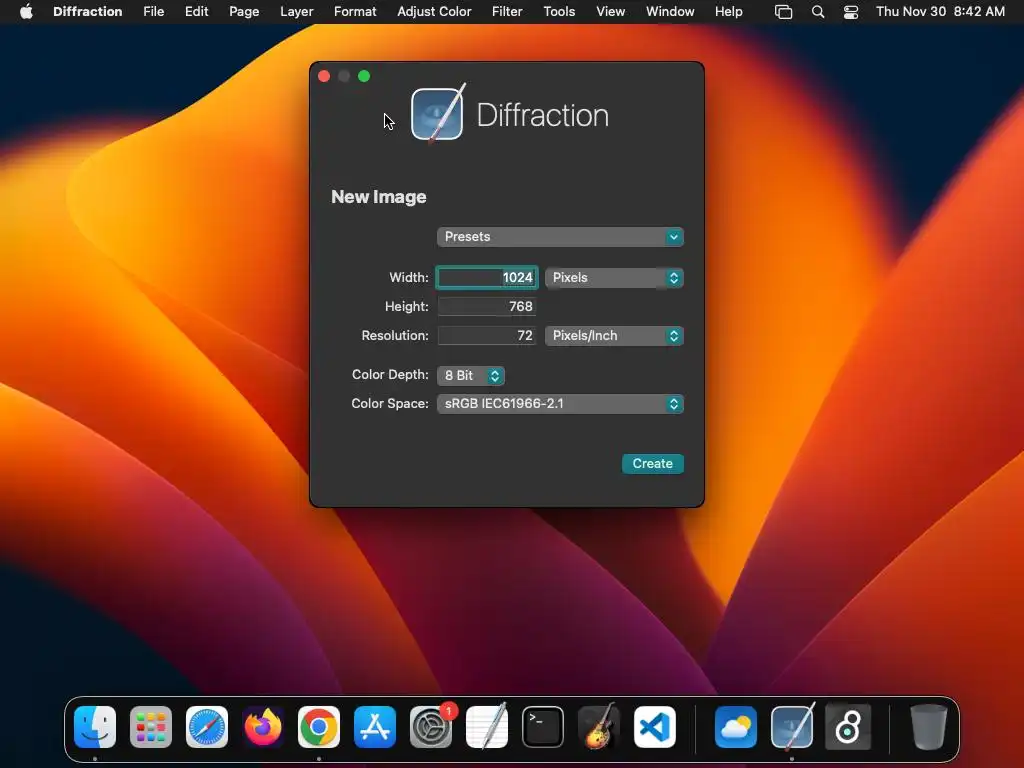This screenshot has width=1024, height=768.
Task: Open the Window menu
Action: click(670, 12)
